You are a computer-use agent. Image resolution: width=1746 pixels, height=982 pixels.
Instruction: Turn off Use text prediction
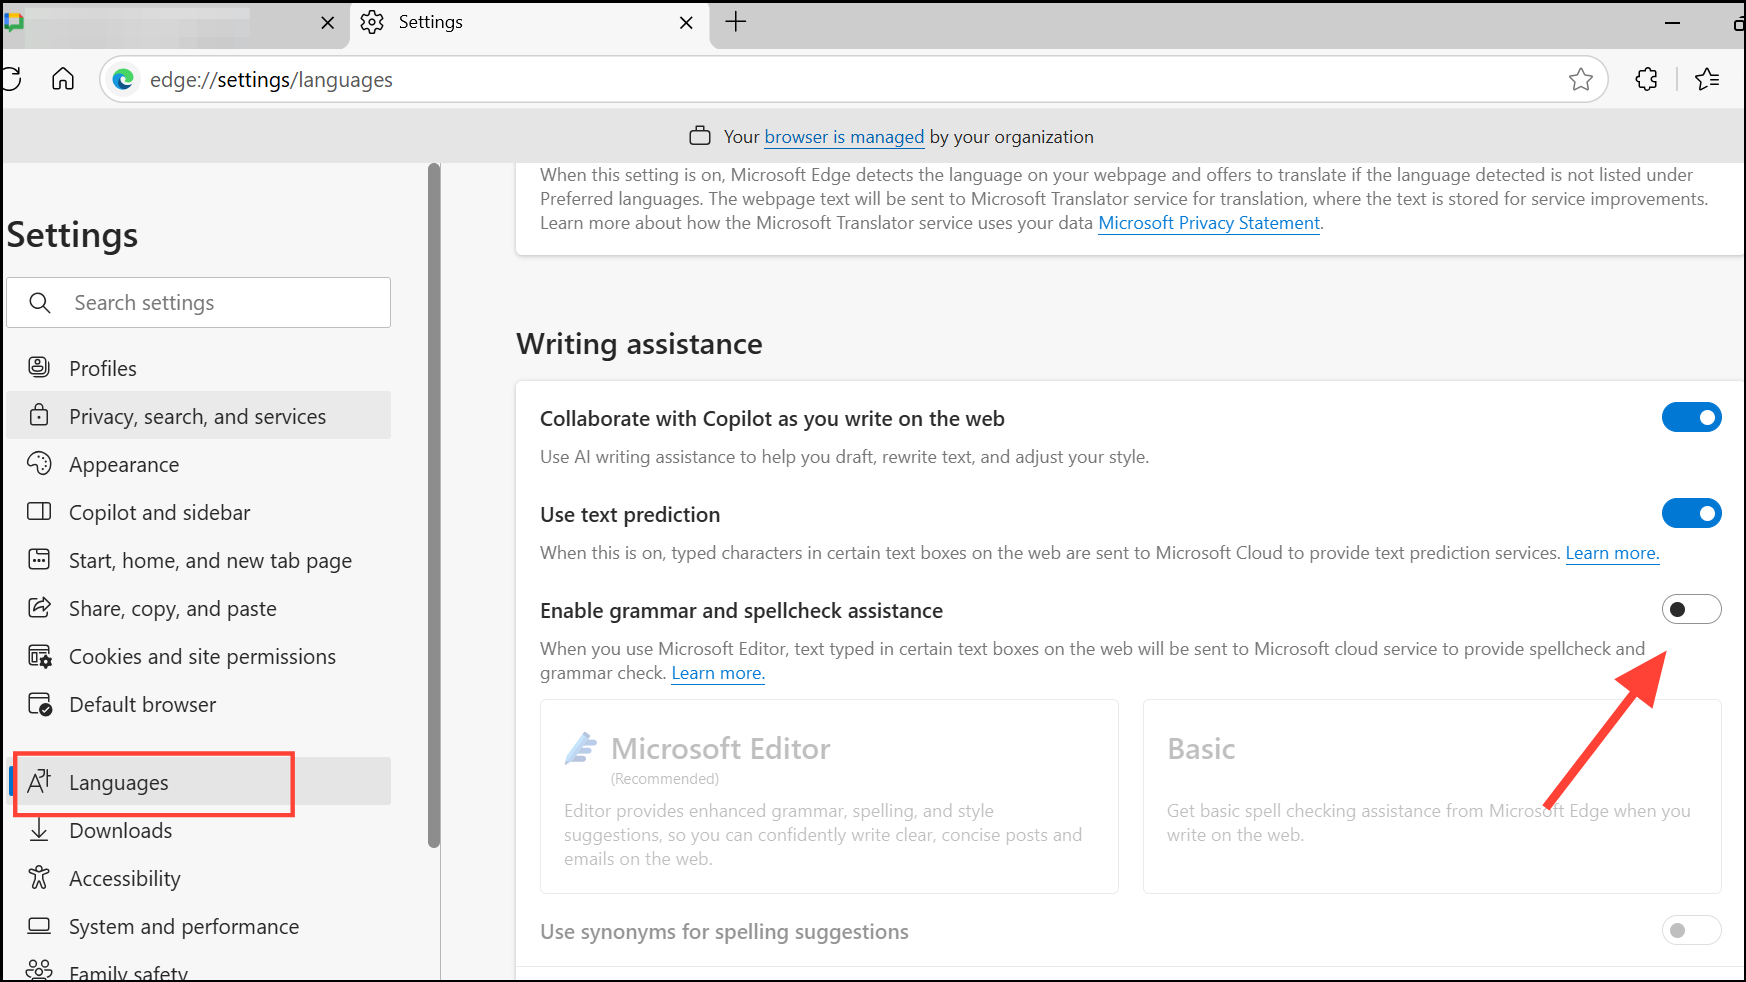1692,513
